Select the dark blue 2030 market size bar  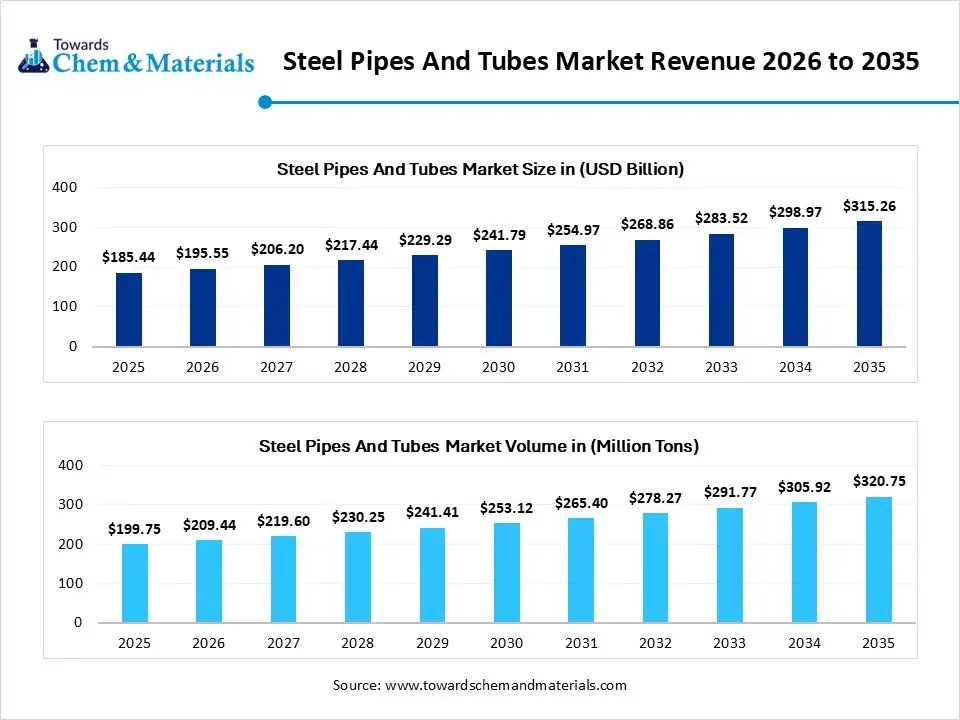pos(499,298)
